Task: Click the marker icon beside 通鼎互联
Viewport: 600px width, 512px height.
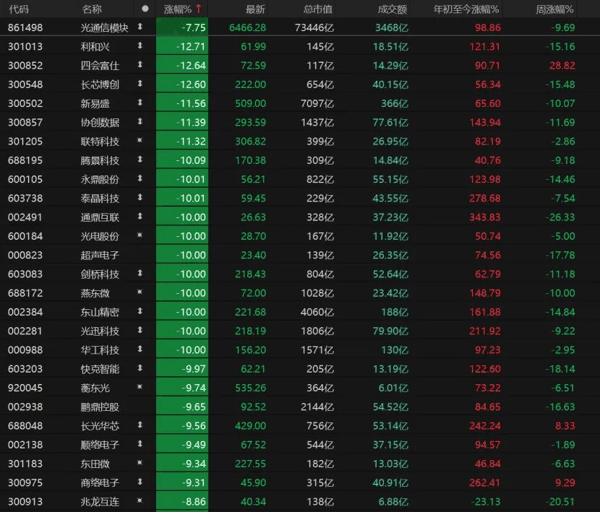Action: pos(140,217)
